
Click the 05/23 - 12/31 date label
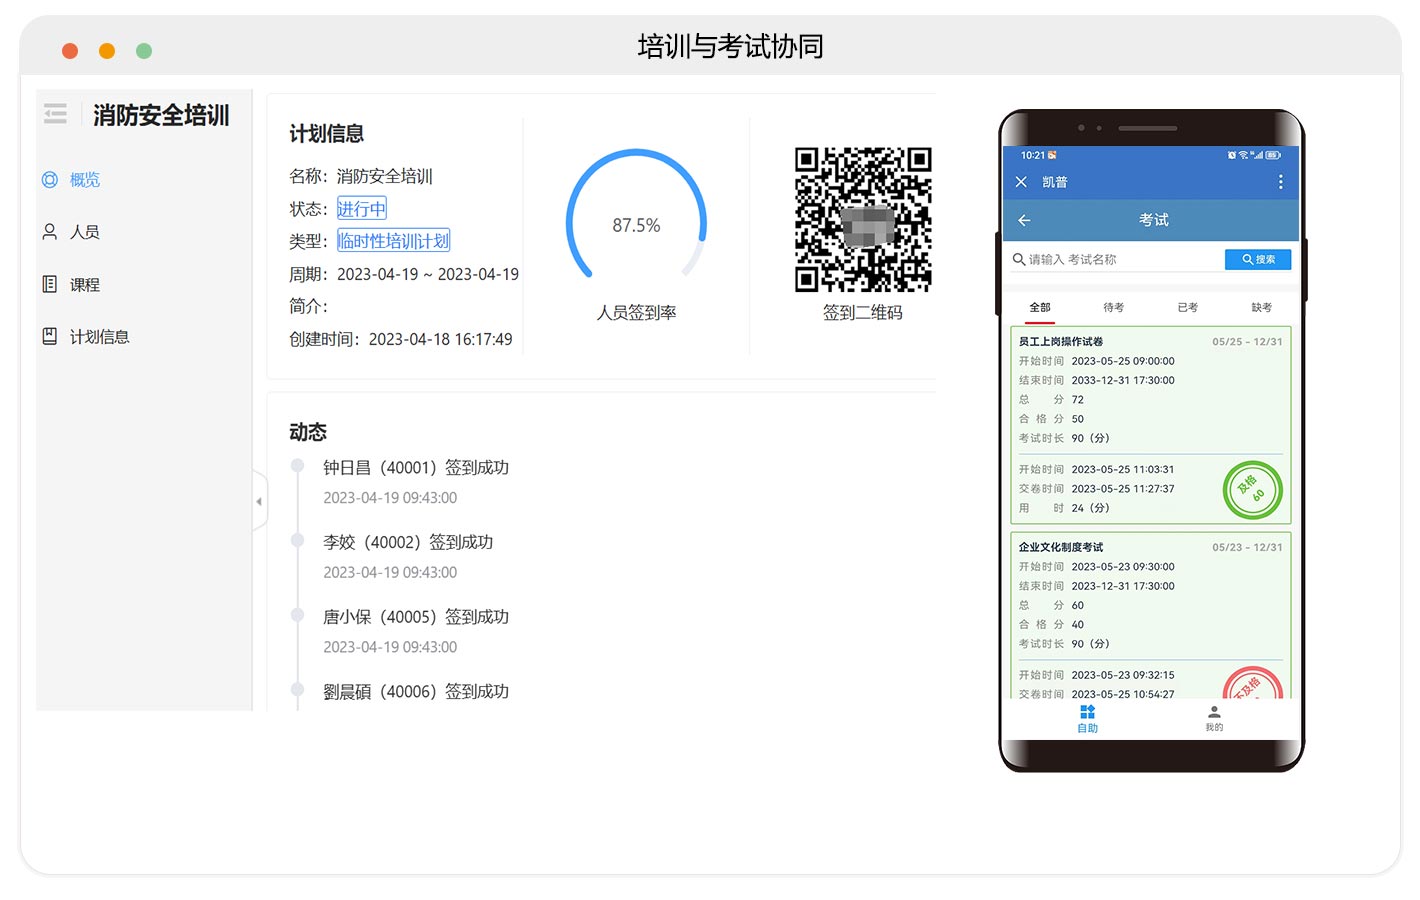1247,547
